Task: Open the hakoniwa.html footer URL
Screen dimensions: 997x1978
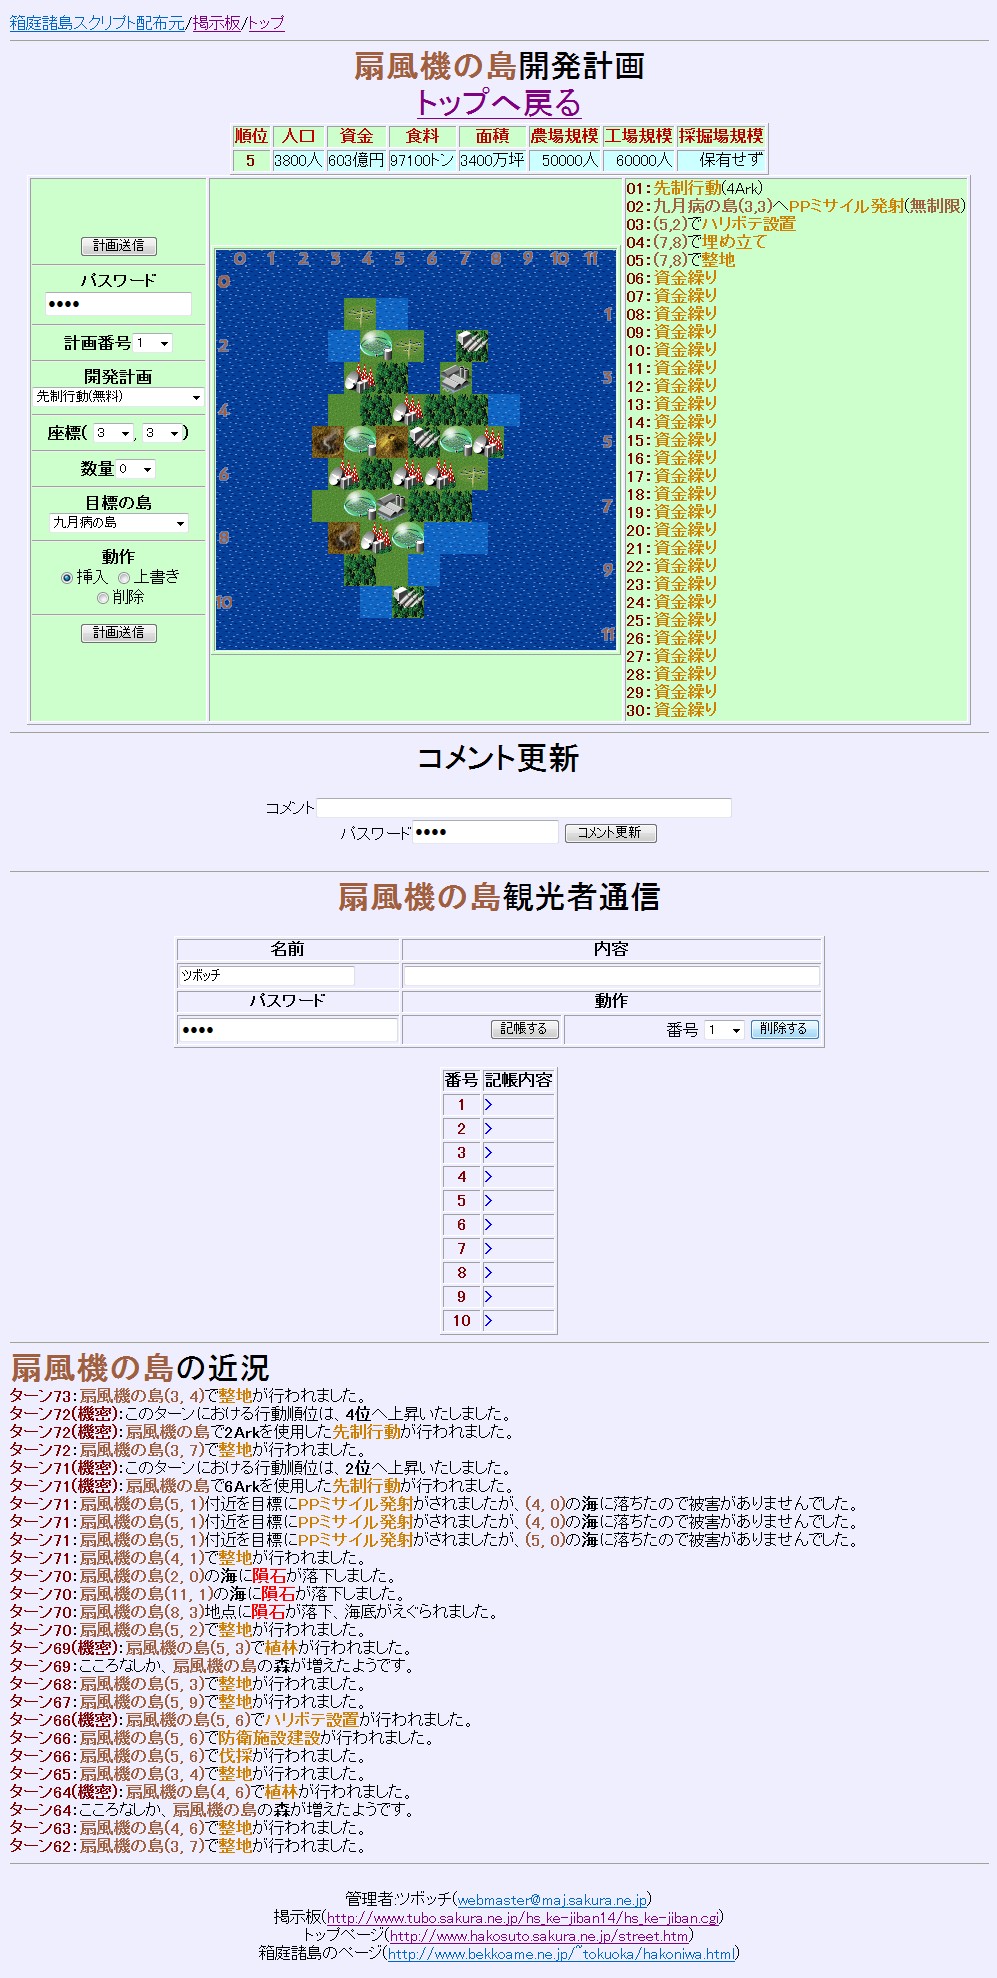Action: coord(561,1954)
